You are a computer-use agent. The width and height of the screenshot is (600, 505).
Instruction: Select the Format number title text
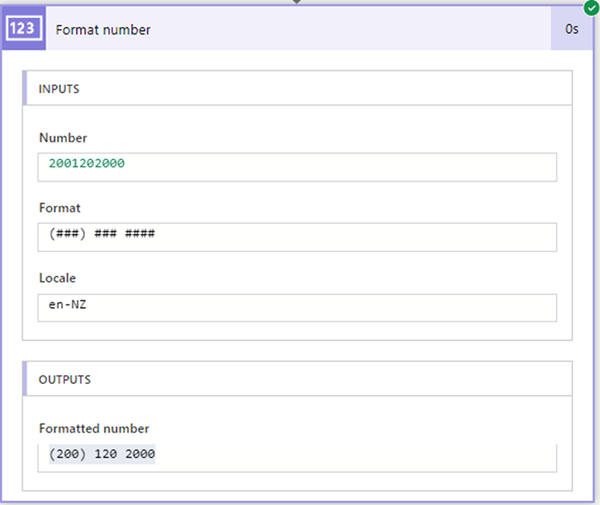tap(103, 30)
